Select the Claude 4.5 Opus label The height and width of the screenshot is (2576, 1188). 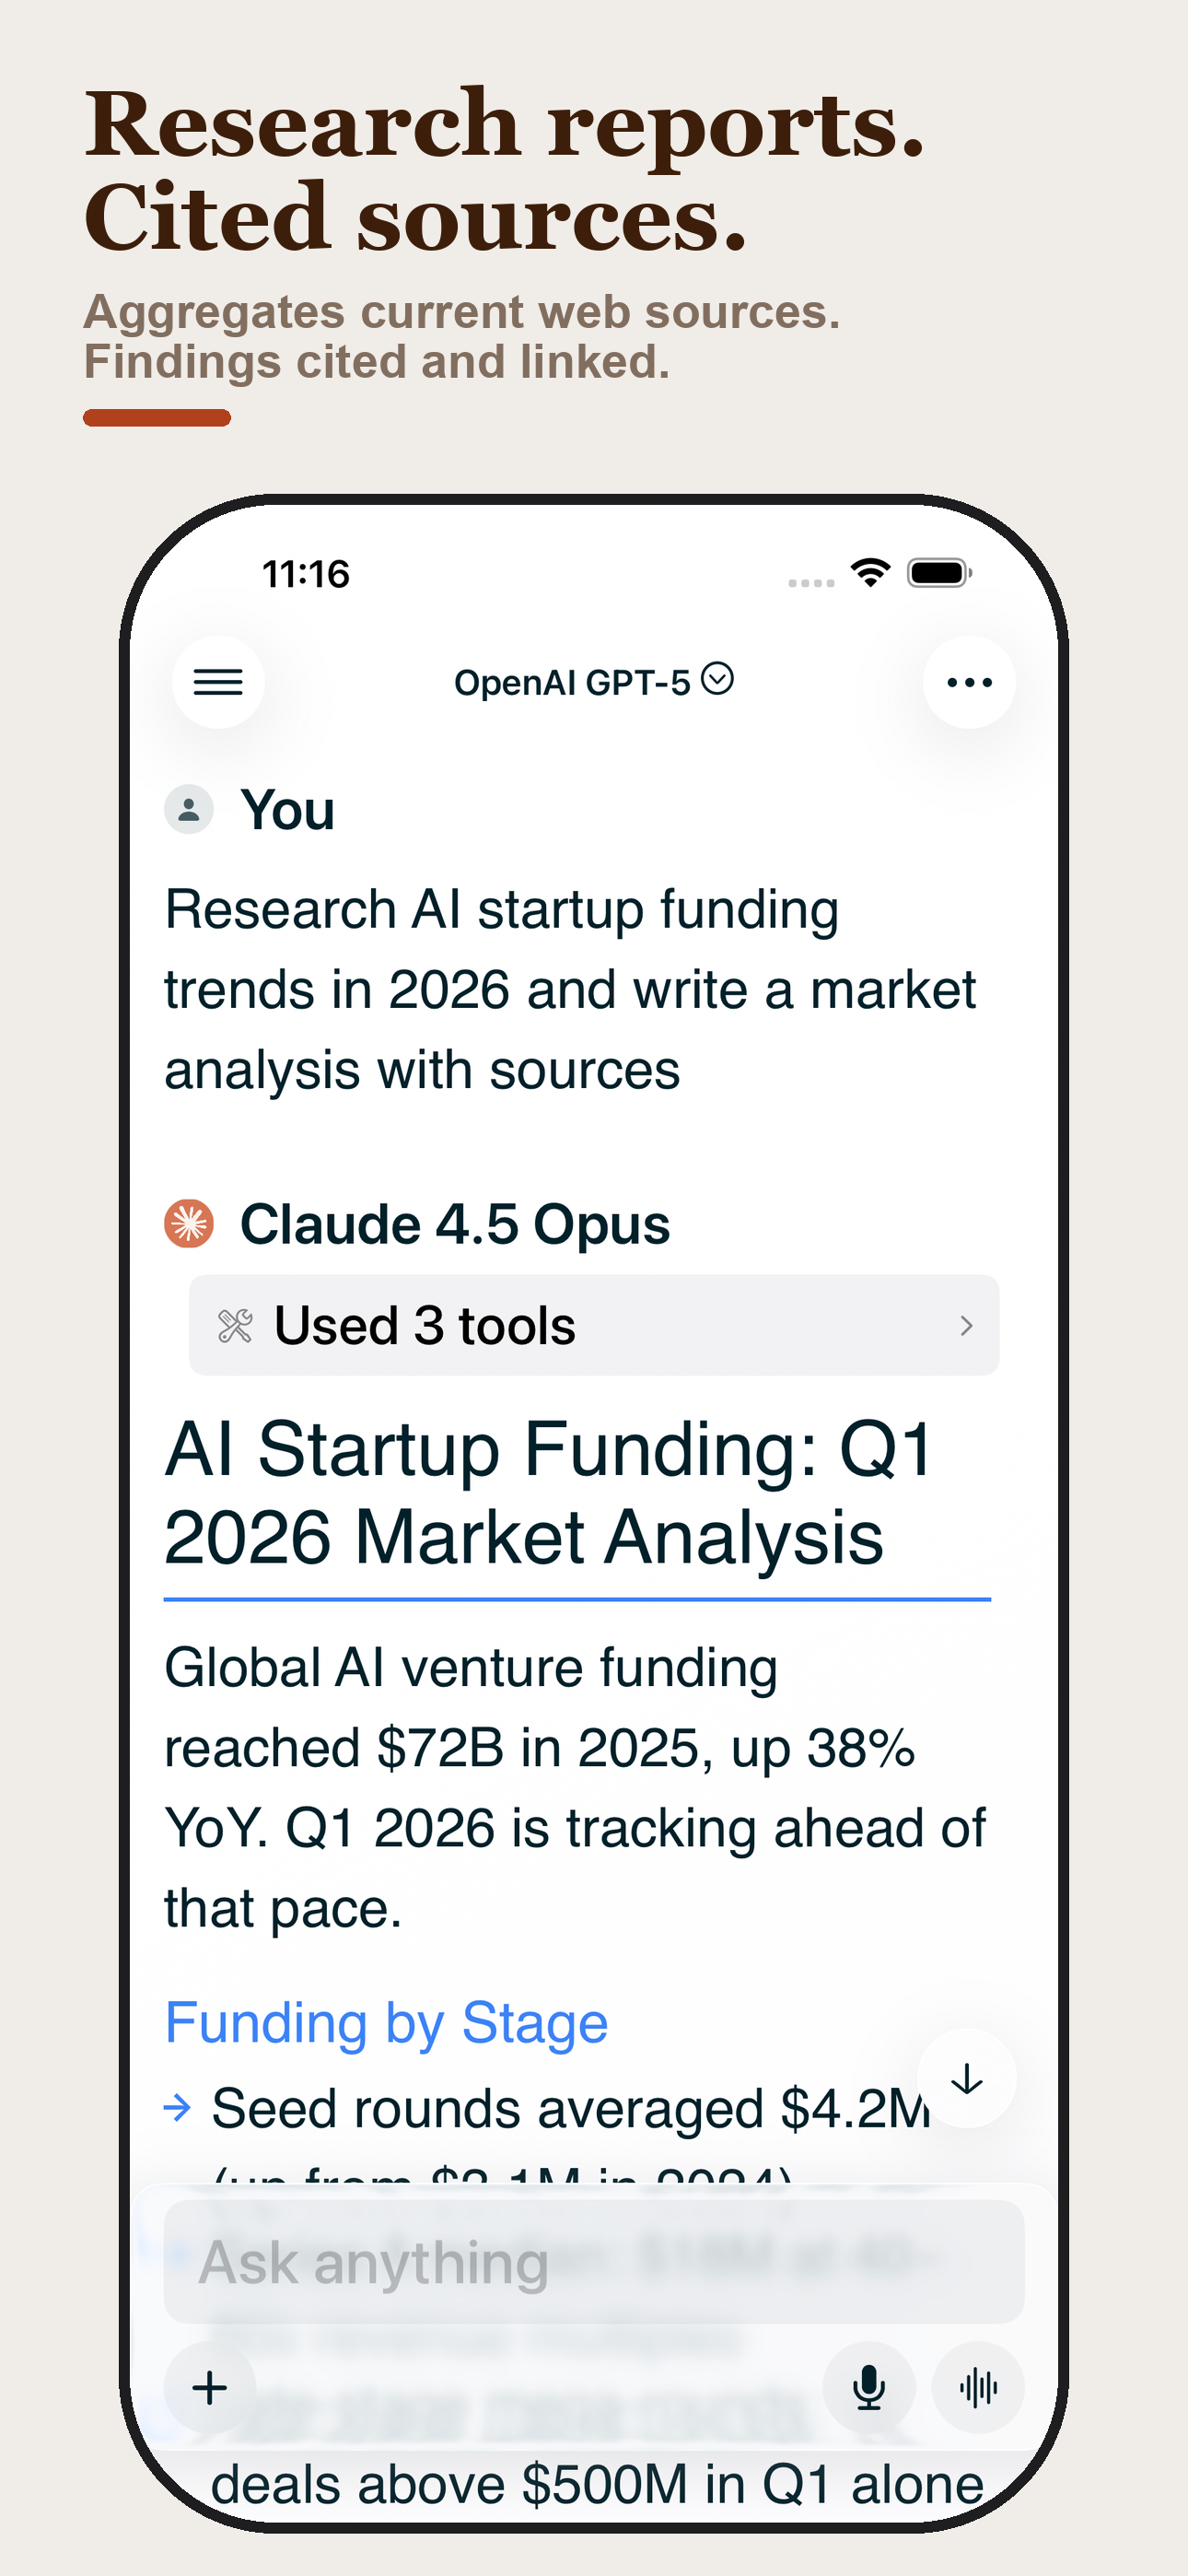[x=455, y=1224]
